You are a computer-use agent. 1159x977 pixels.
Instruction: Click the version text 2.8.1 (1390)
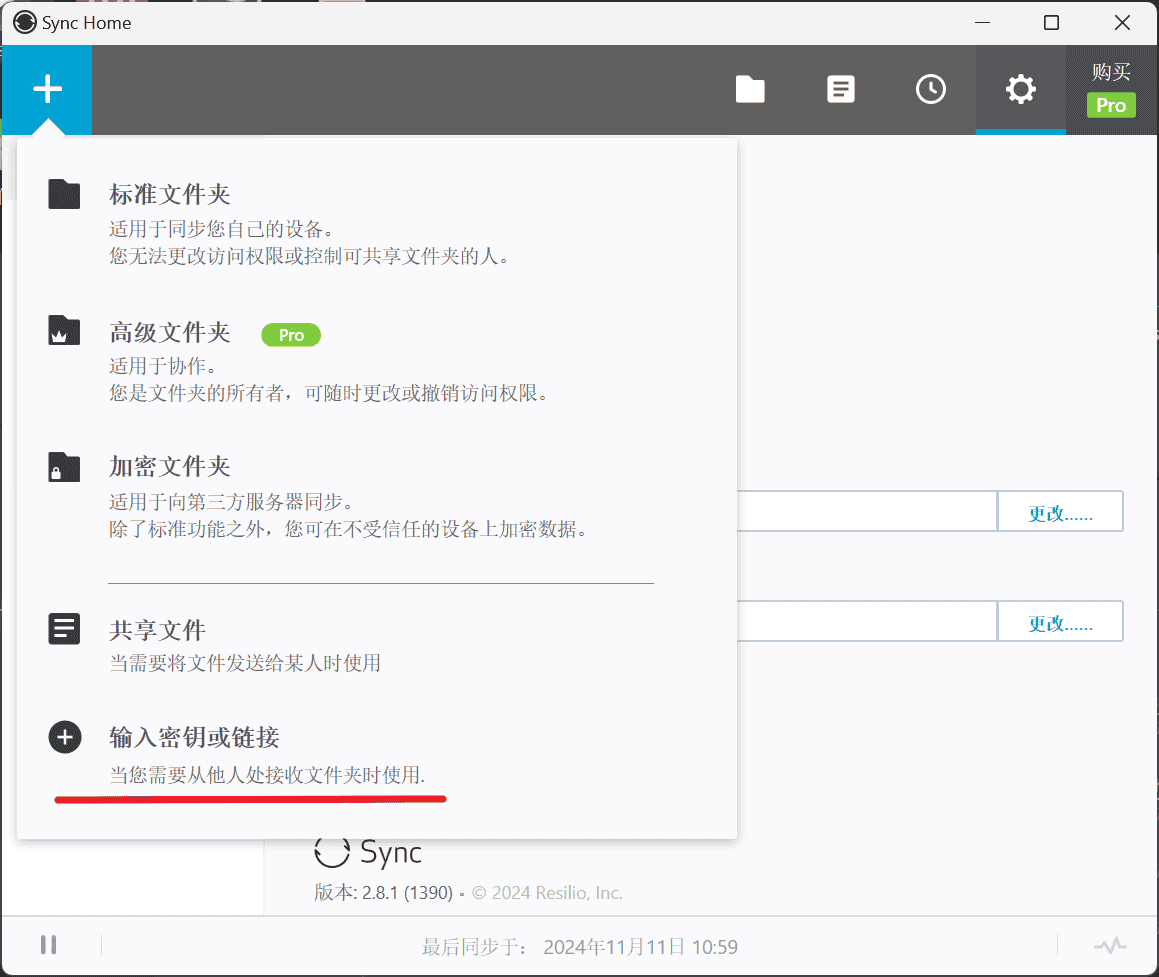click(407, 893)
